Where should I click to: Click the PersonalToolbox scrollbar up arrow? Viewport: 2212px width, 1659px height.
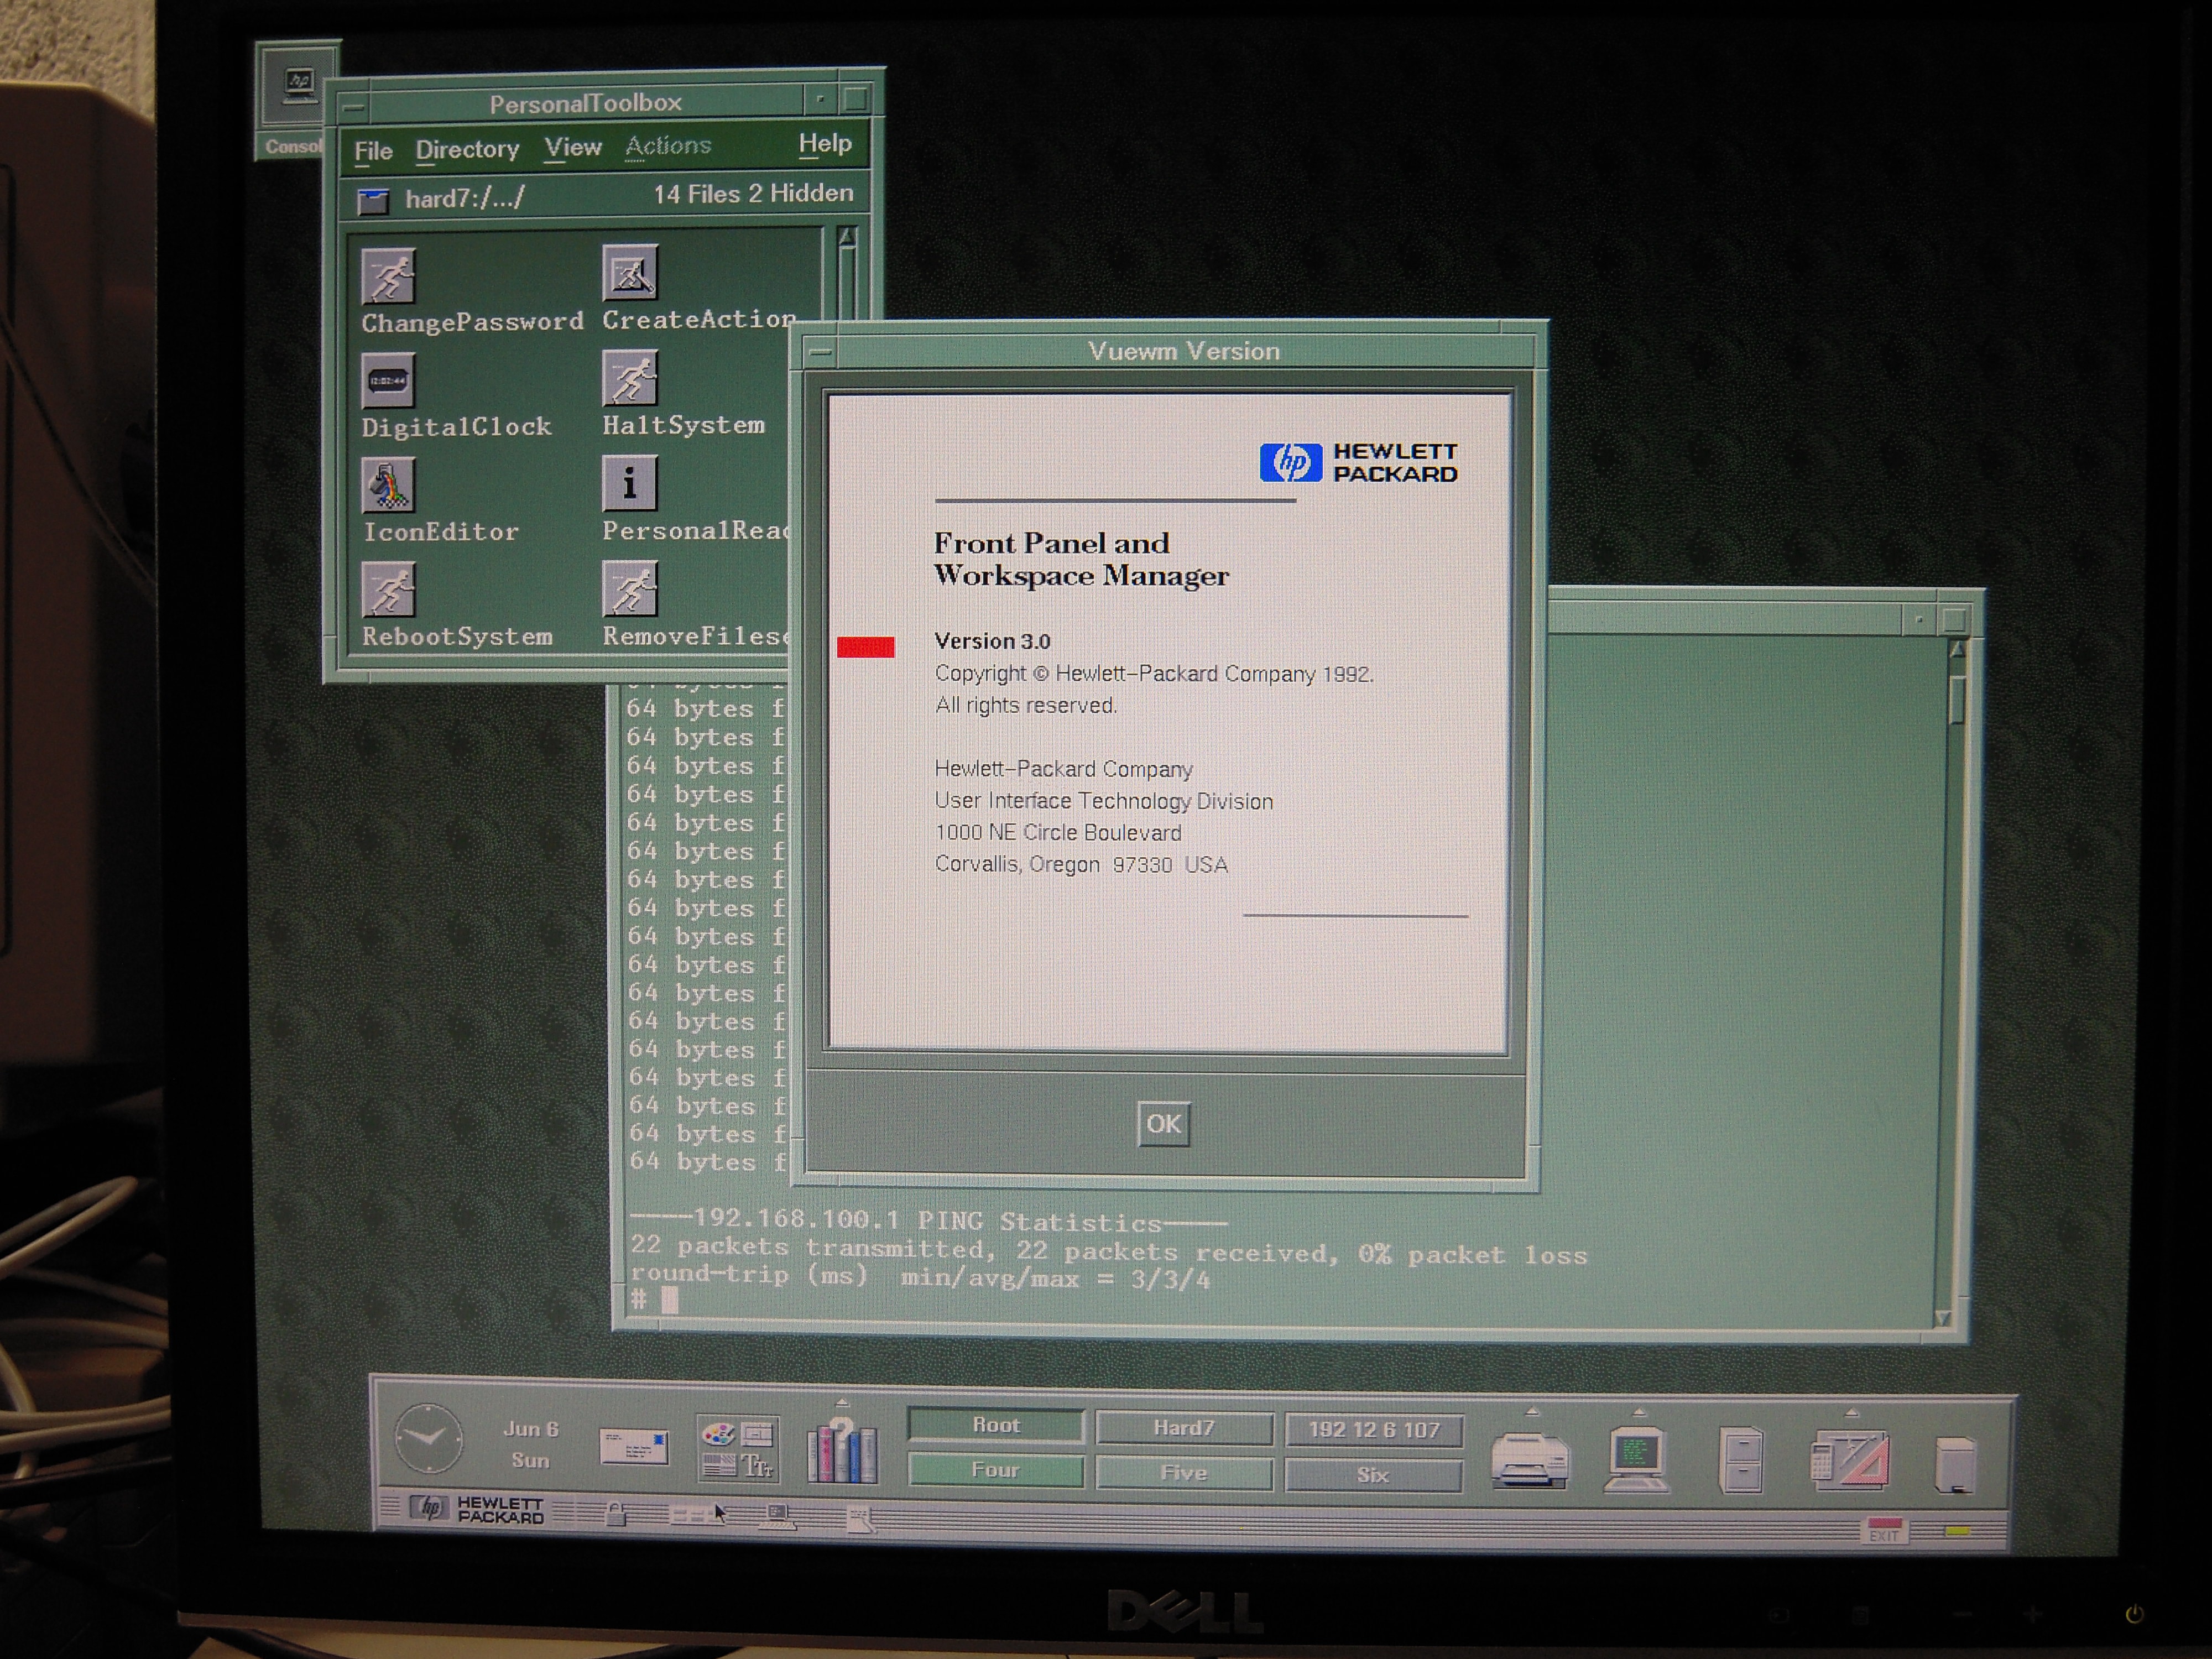click(847, 237)
